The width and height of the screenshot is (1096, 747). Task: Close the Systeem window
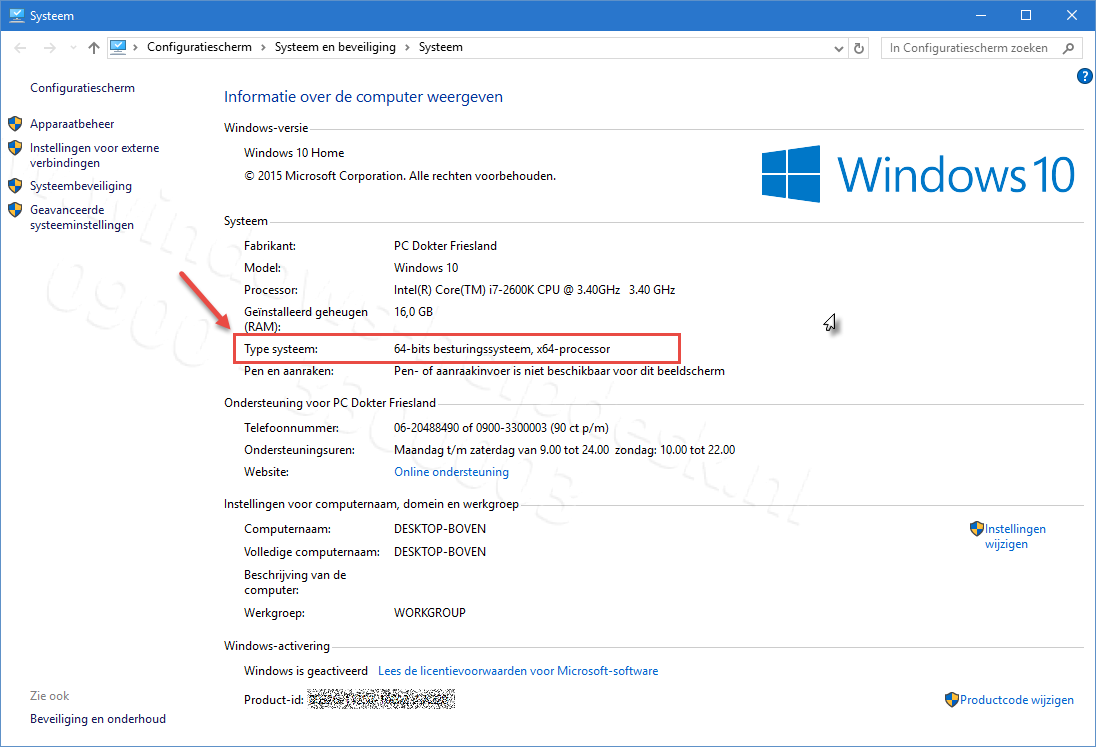[1072, 15]
